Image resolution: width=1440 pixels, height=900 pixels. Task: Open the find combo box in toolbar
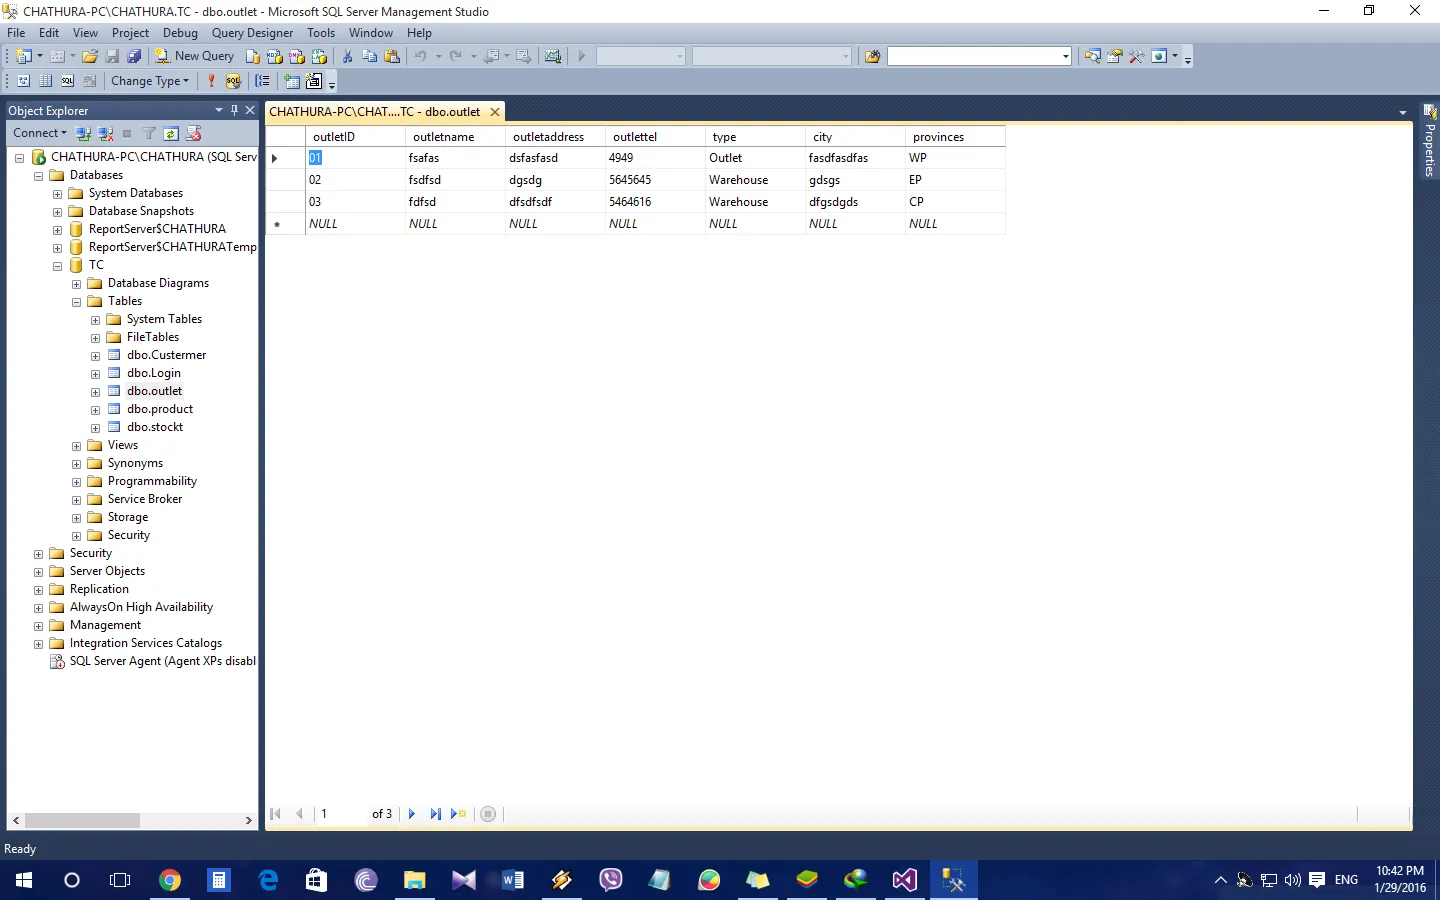(980, 56)
